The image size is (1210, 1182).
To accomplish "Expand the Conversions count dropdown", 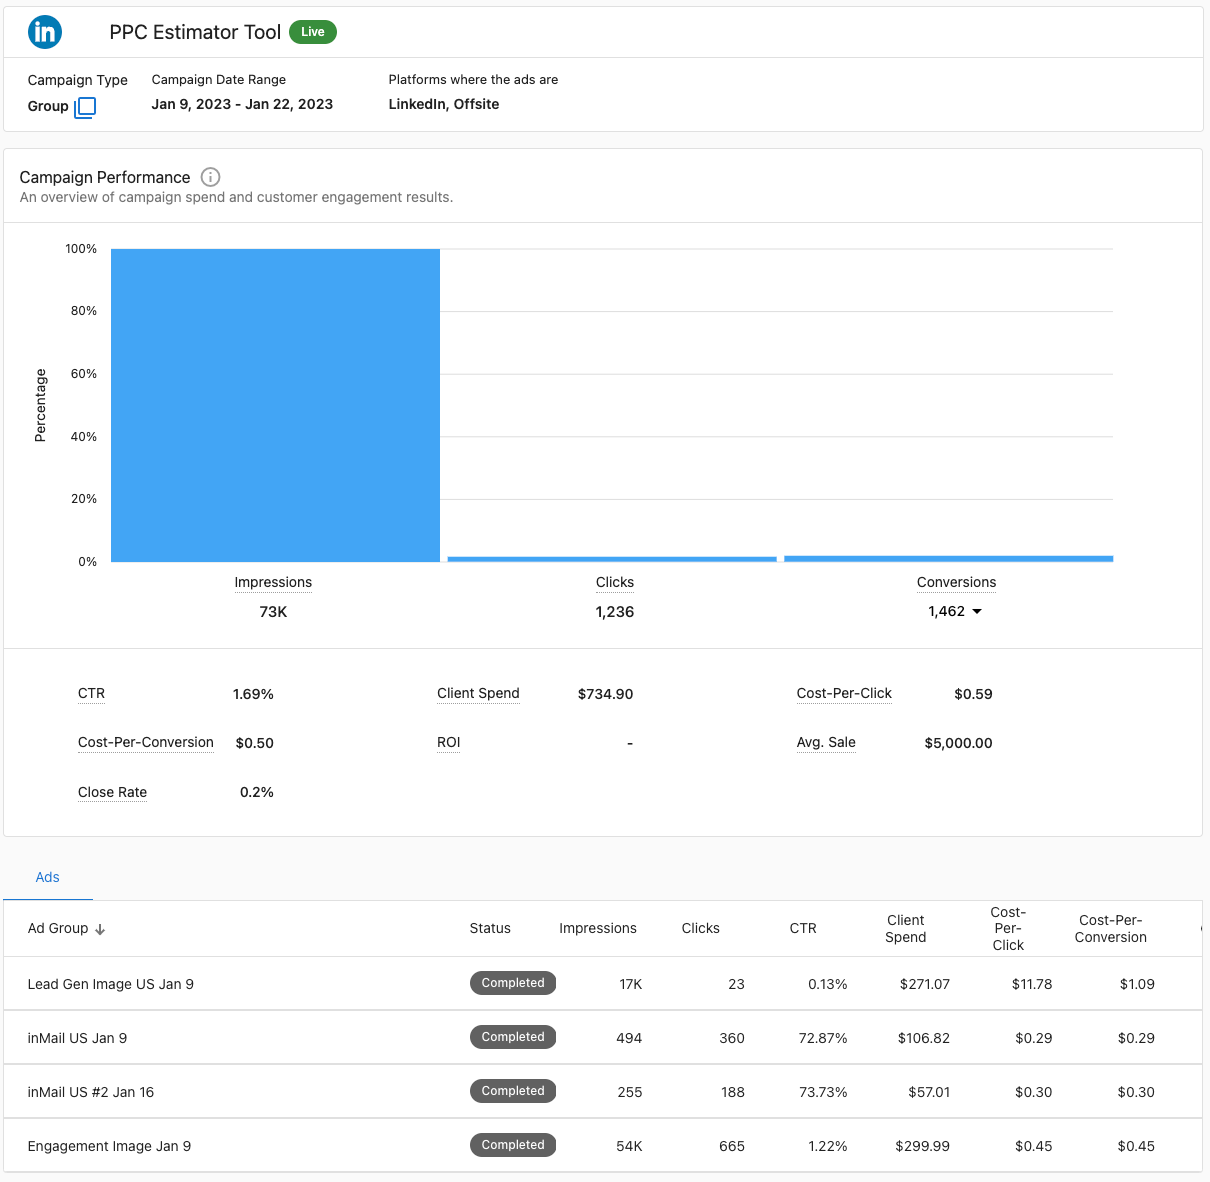I will tap(977, 611).
